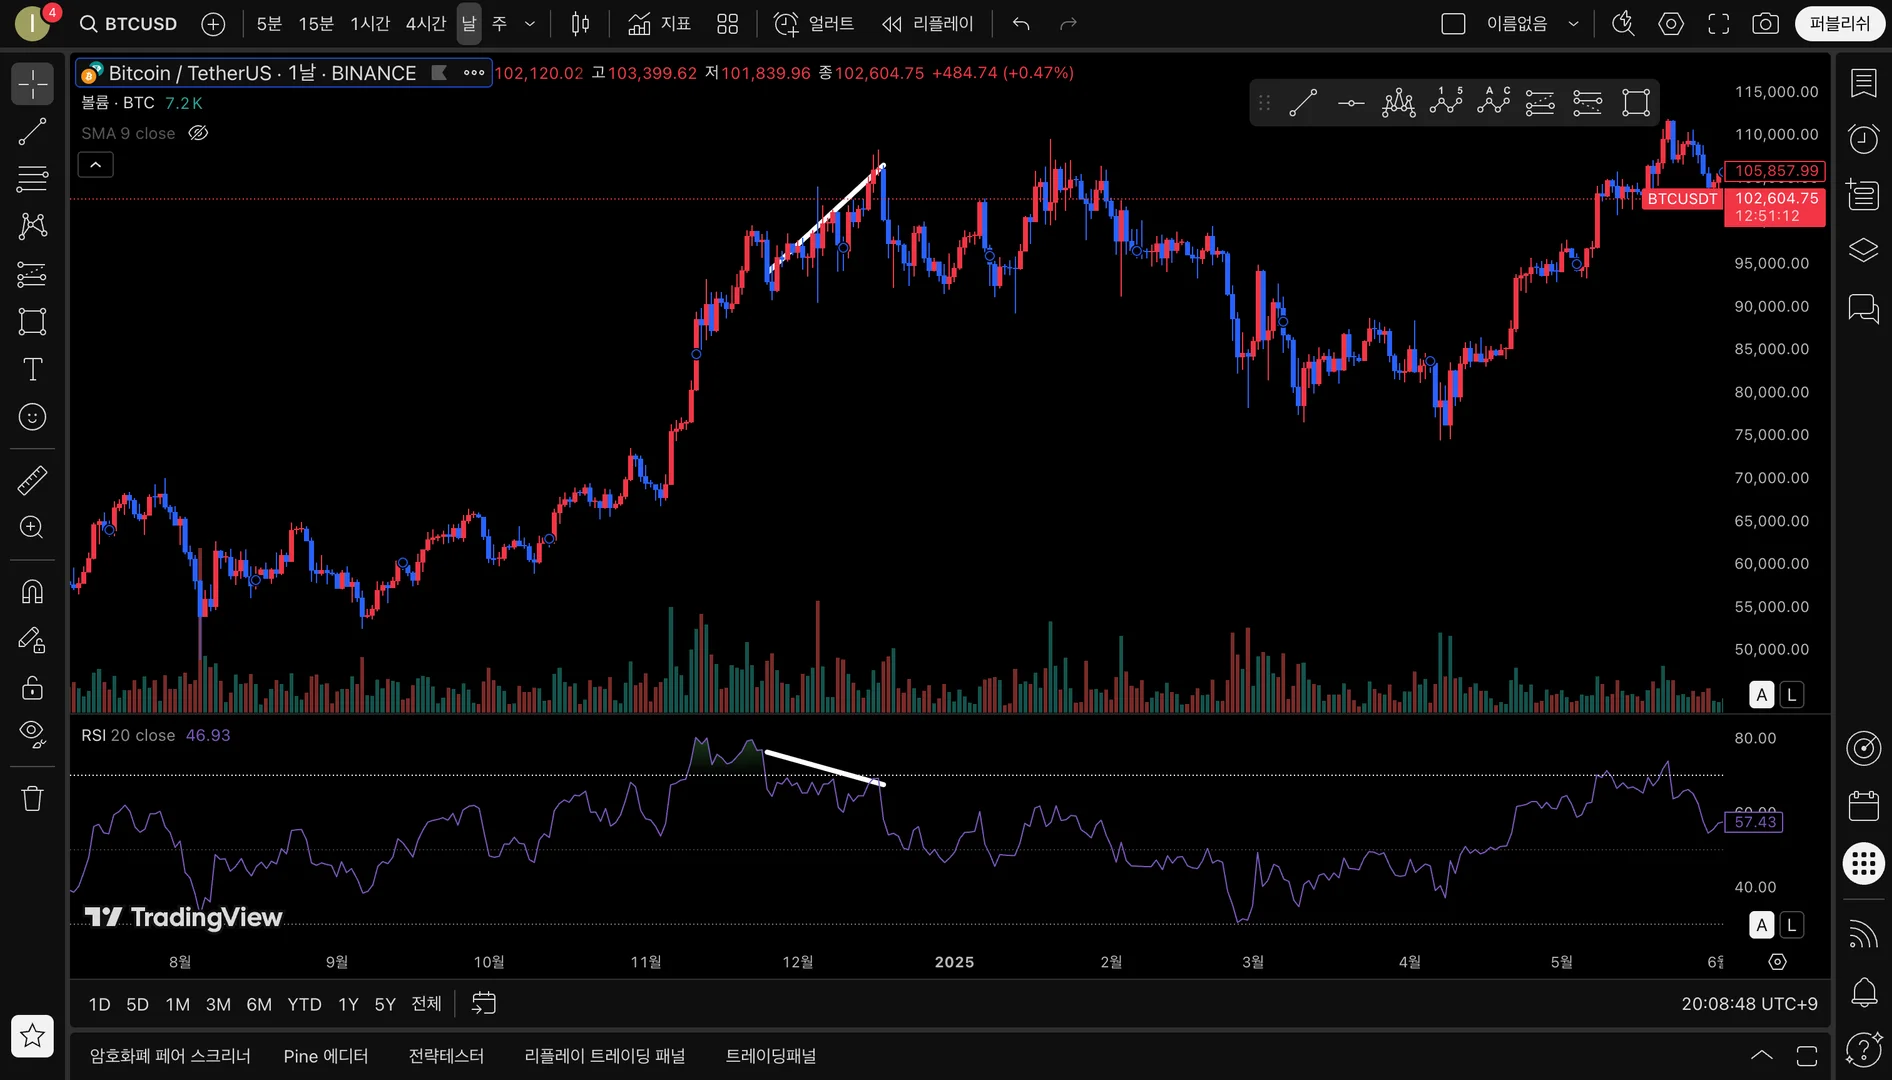Select the trend line drawing tool
The width and height of the screenshot is (1892, 1080).
pos(32,131)
